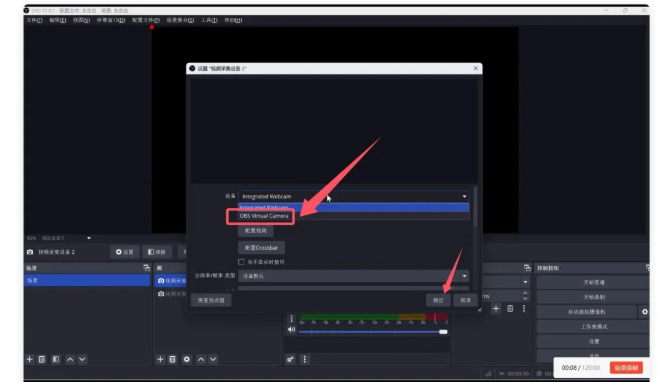Toggle the 工作室模式 studio mode button

[x=594, y=326]
